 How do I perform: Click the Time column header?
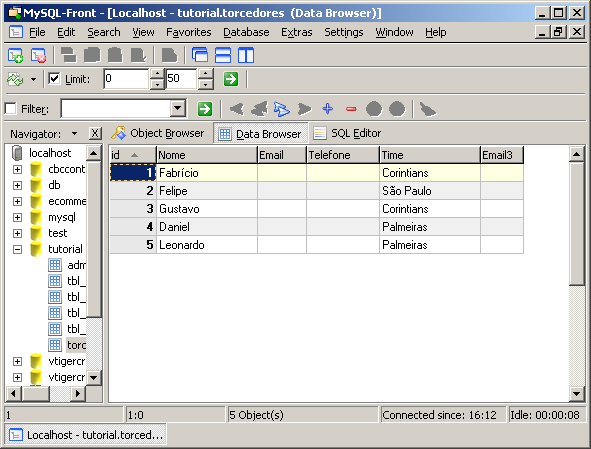click(x=430, y=155)
